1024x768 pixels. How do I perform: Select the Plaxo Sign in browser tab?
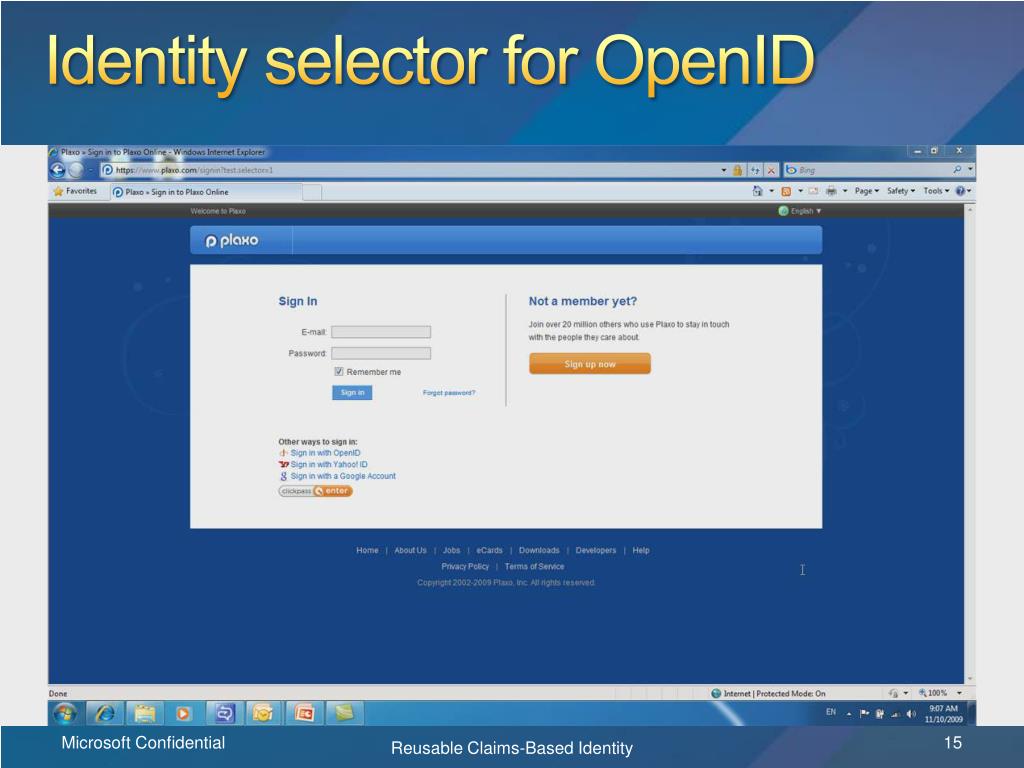[206, 192]
